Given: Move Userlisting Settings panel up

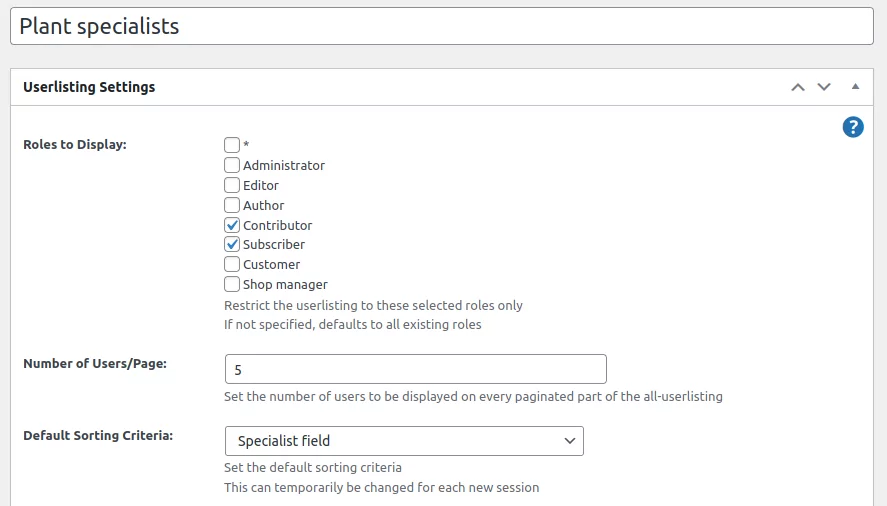Looking at the screenshot, I should [798, 87].
